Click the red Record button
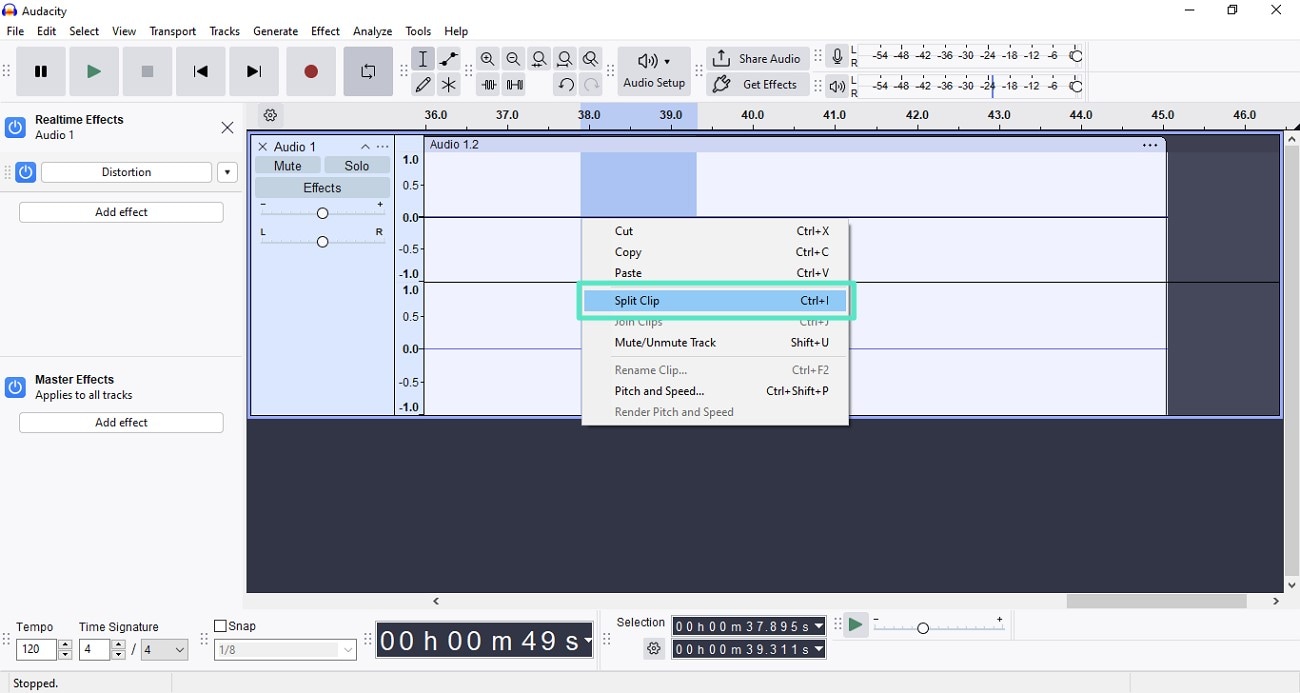 point(311,71)
